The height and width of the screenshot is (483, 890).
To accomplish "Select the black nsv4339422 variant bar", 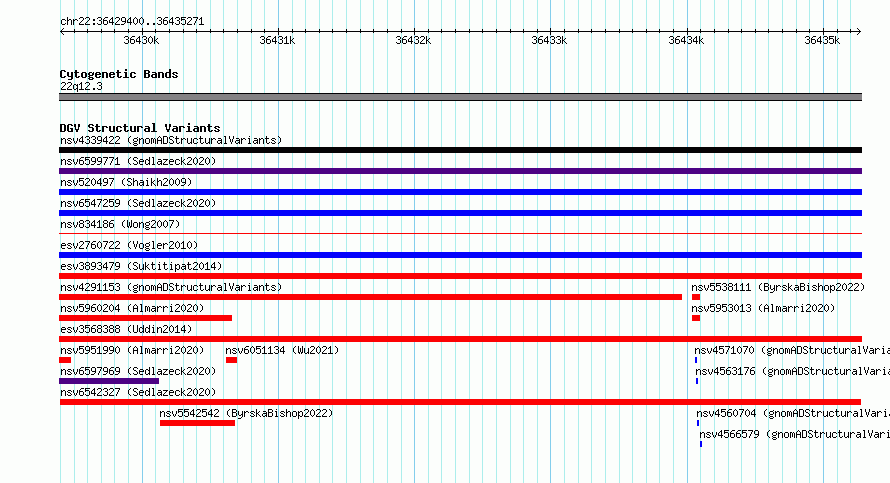I will coord(460,150).
